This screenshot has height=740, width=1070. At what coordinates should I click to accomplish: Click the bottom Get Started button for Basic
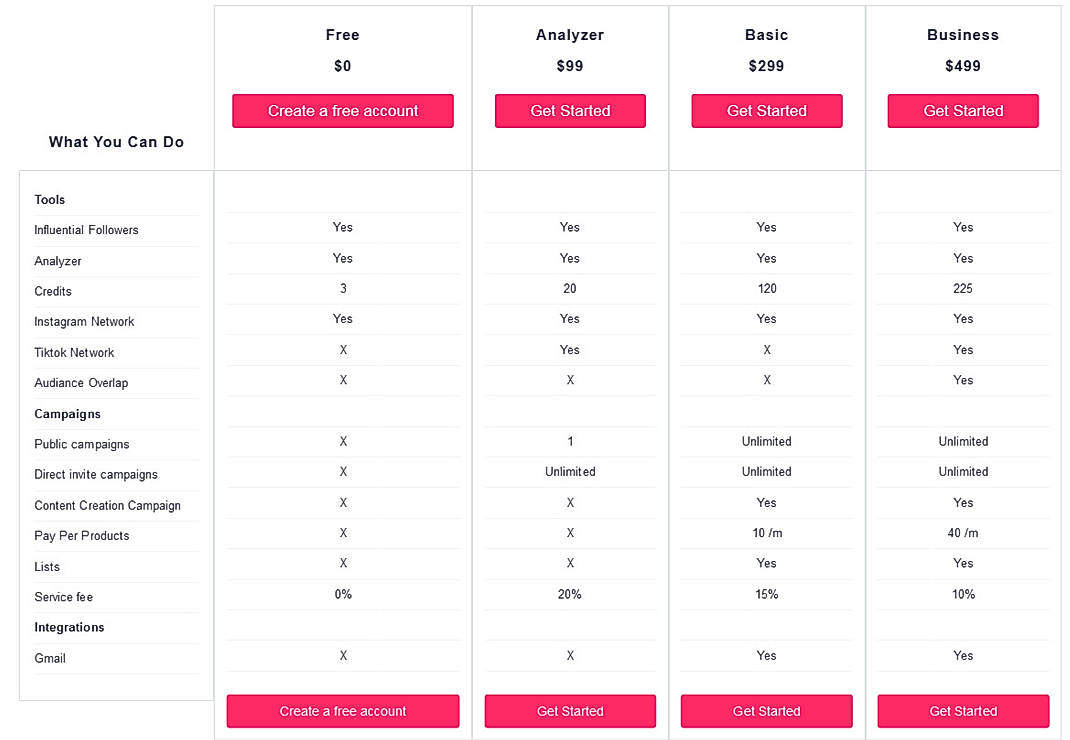[766, 711]
